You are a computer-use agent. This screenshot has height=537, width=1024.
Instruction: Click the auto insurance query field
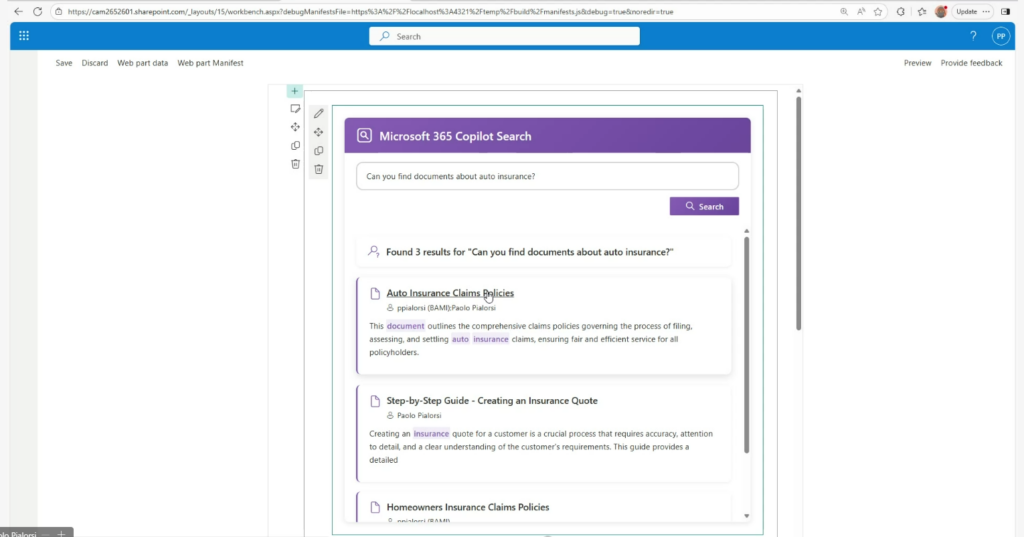547,176
